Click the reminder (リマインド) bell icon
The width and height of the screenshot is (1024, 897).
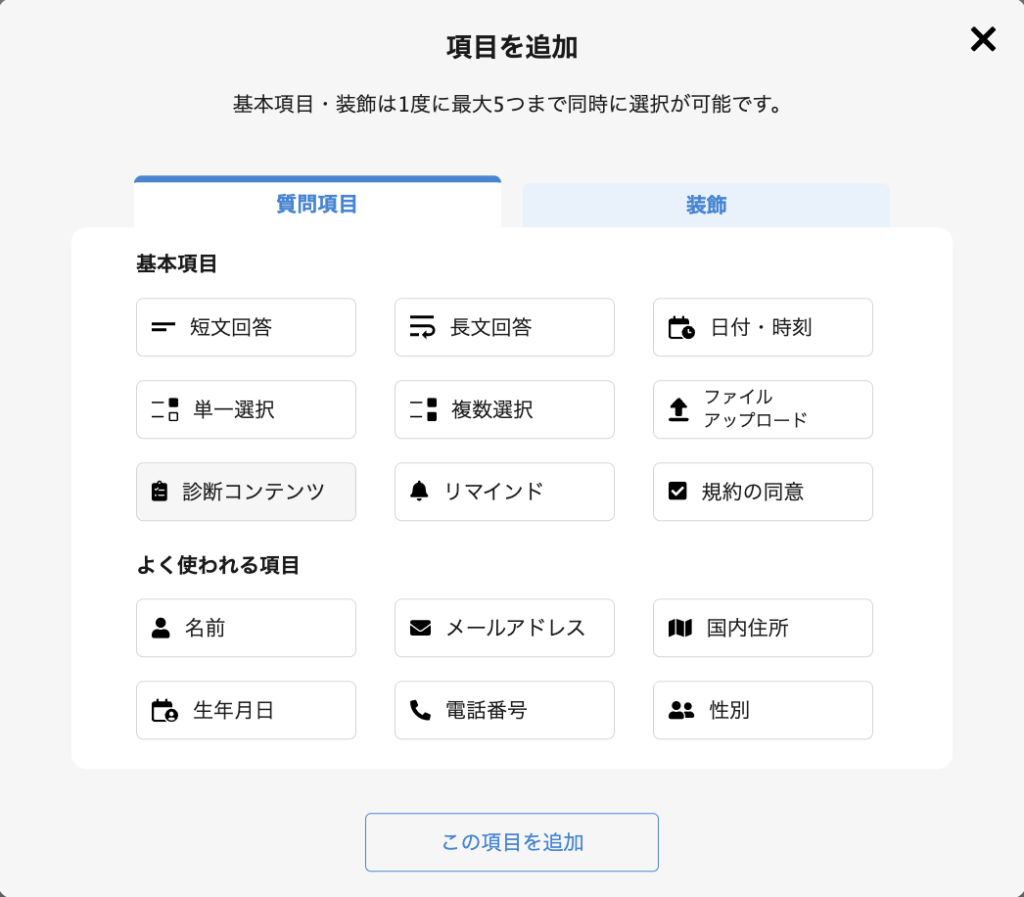(419, 491)
